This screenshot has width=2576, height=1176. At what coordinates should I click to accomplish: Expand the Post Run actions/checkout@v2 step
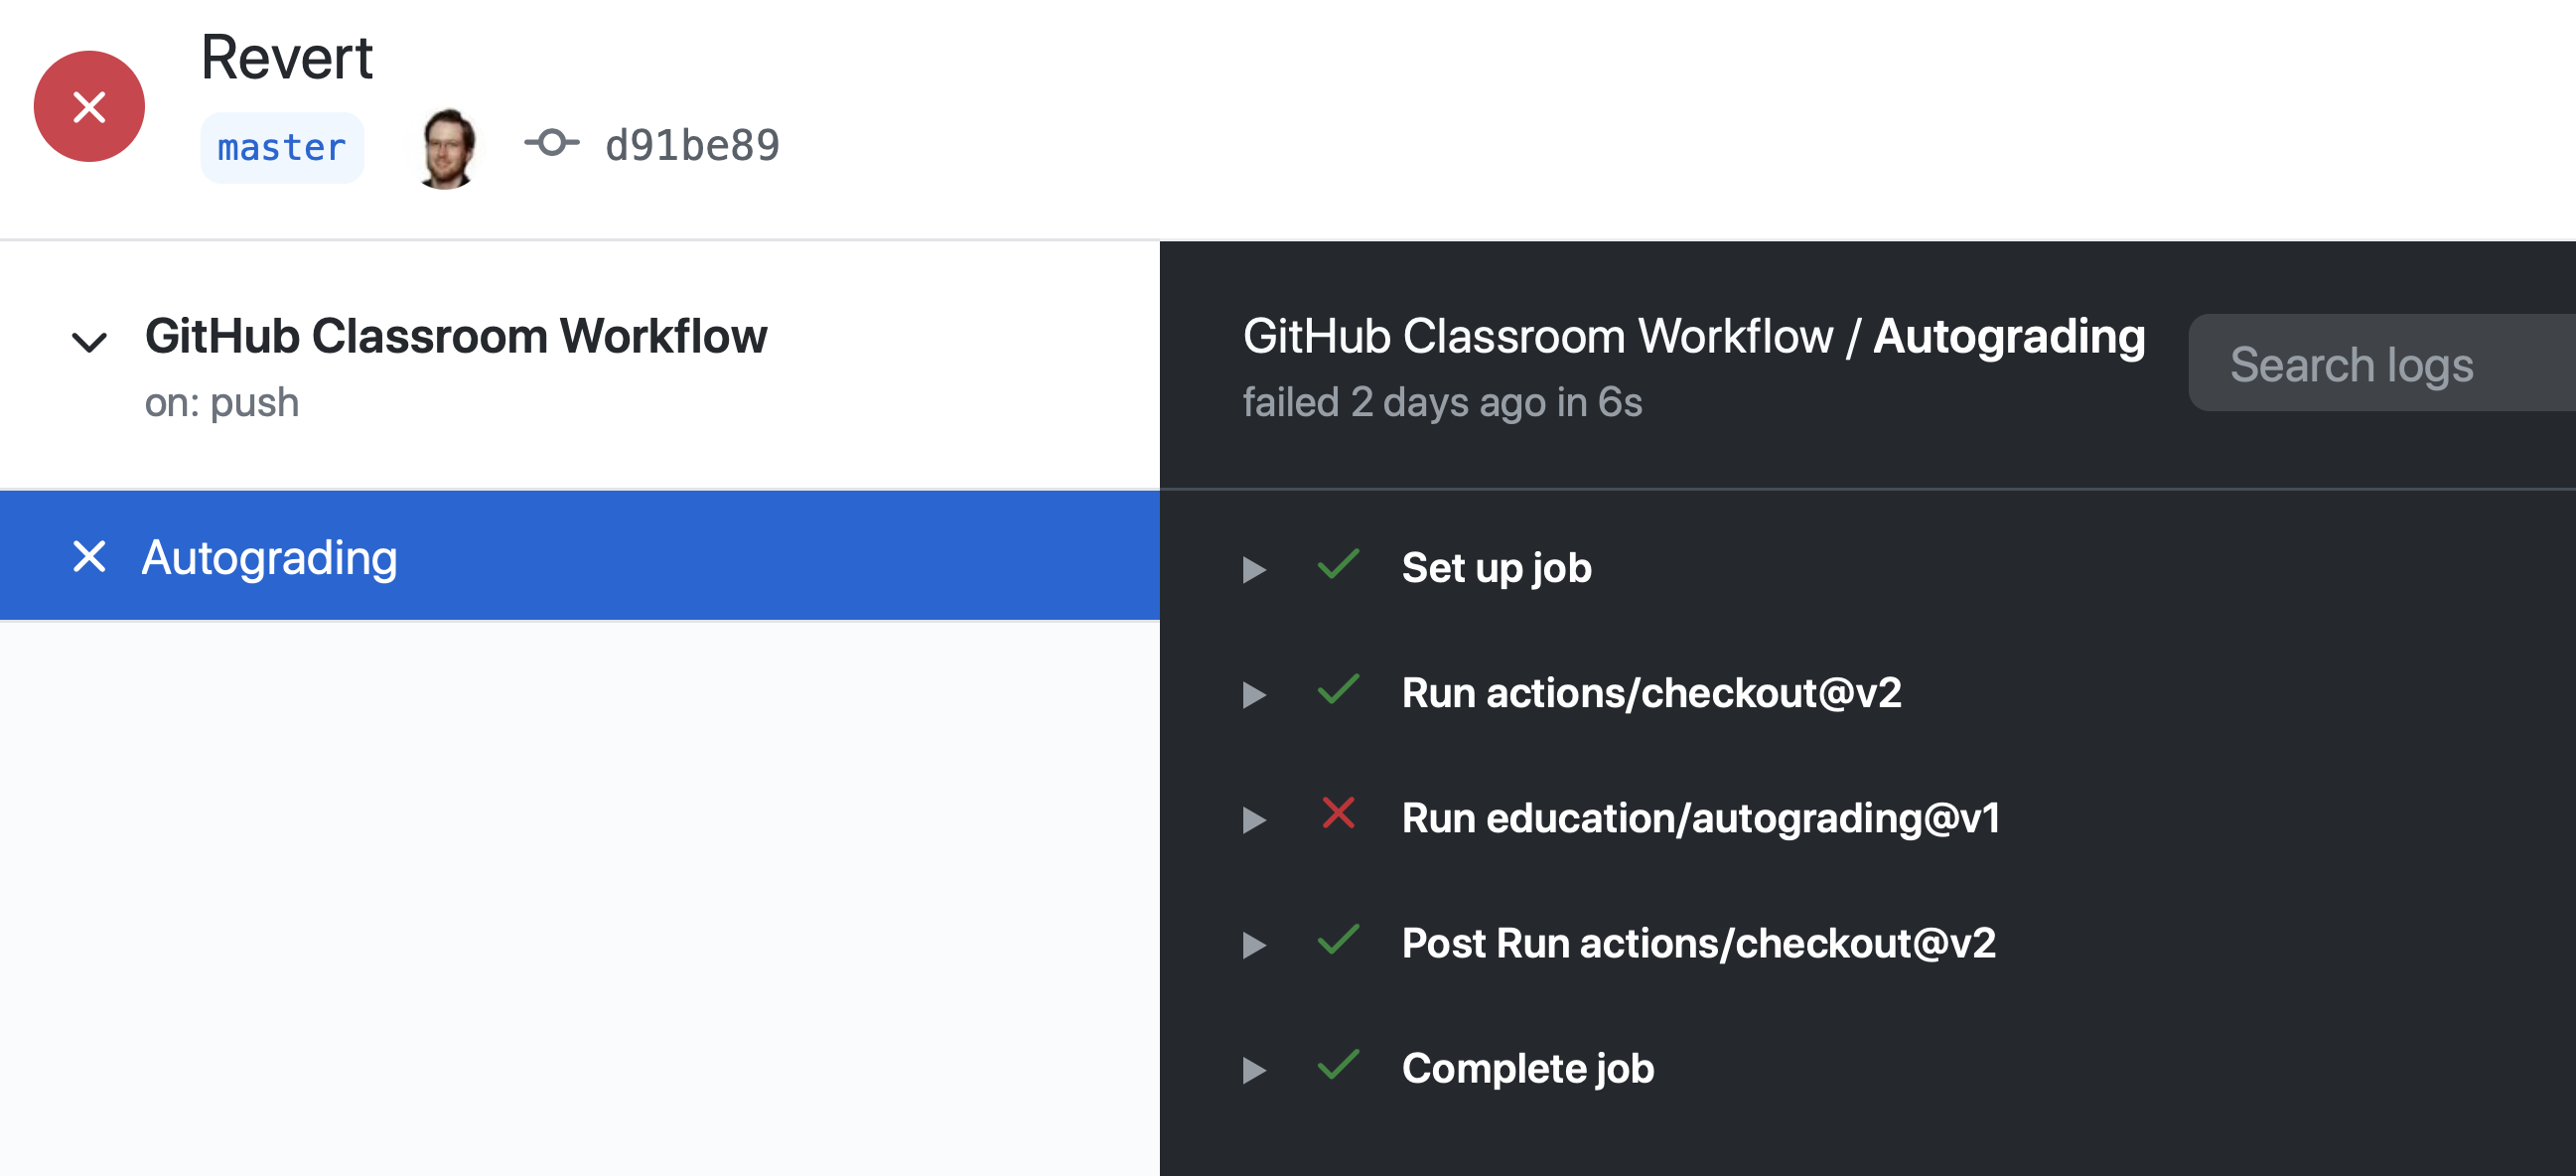click(1254, 944)
